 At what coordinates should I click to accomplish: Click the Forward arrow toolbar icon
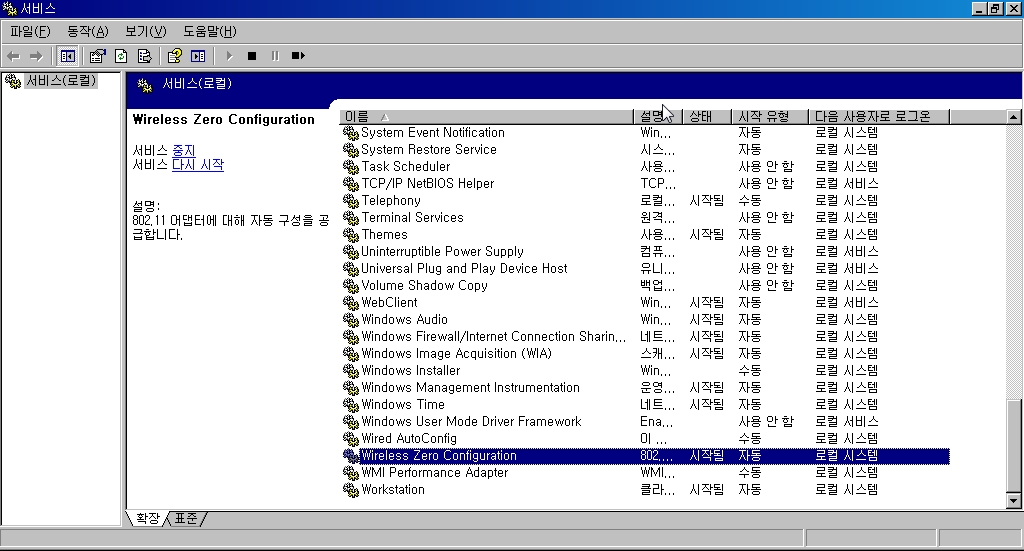click(37, 56)
